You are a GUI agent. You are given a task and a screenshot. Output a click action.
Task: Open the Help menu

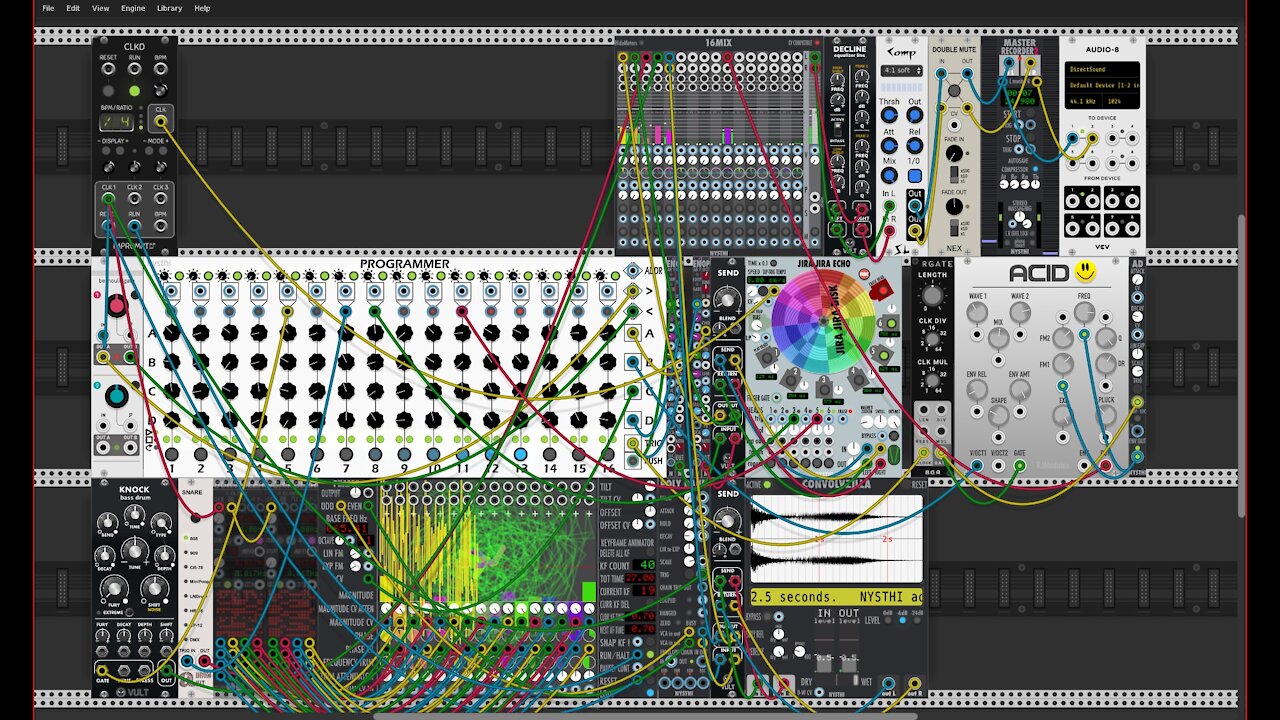(x=202, y=8)
